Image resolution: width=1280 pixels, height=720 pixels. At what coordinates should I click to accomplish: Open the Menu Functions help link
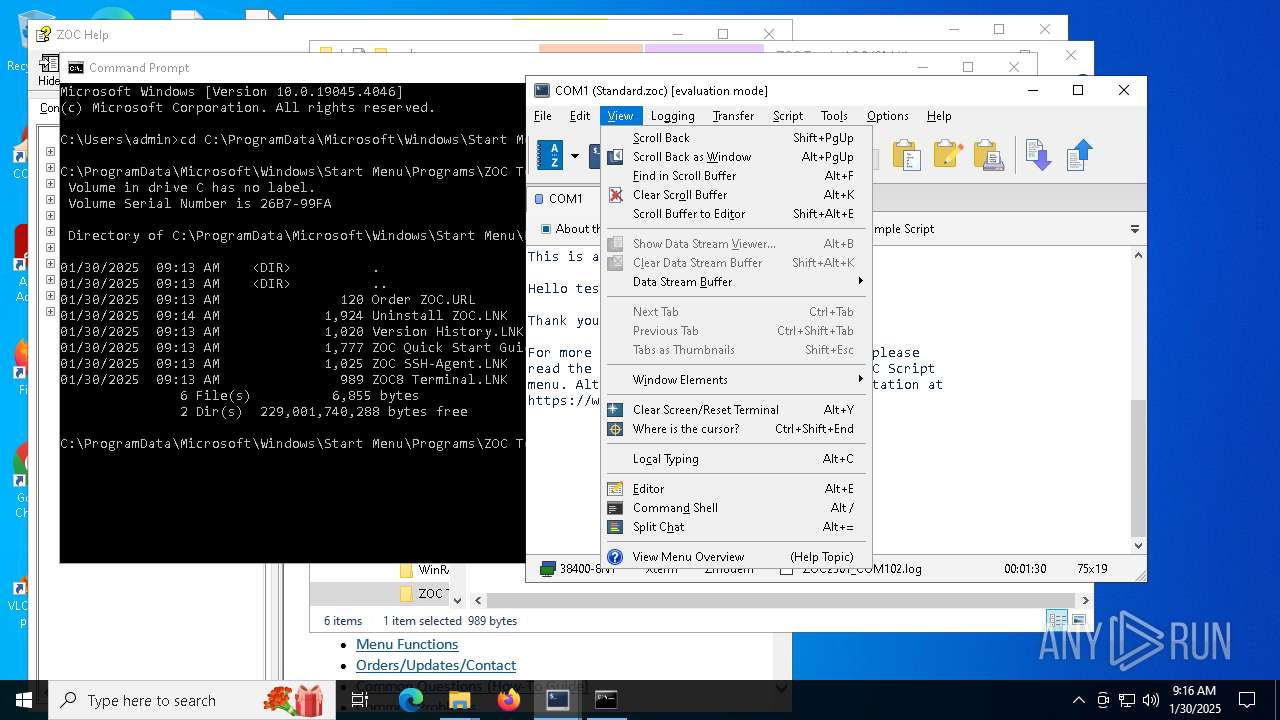point(407,645)
